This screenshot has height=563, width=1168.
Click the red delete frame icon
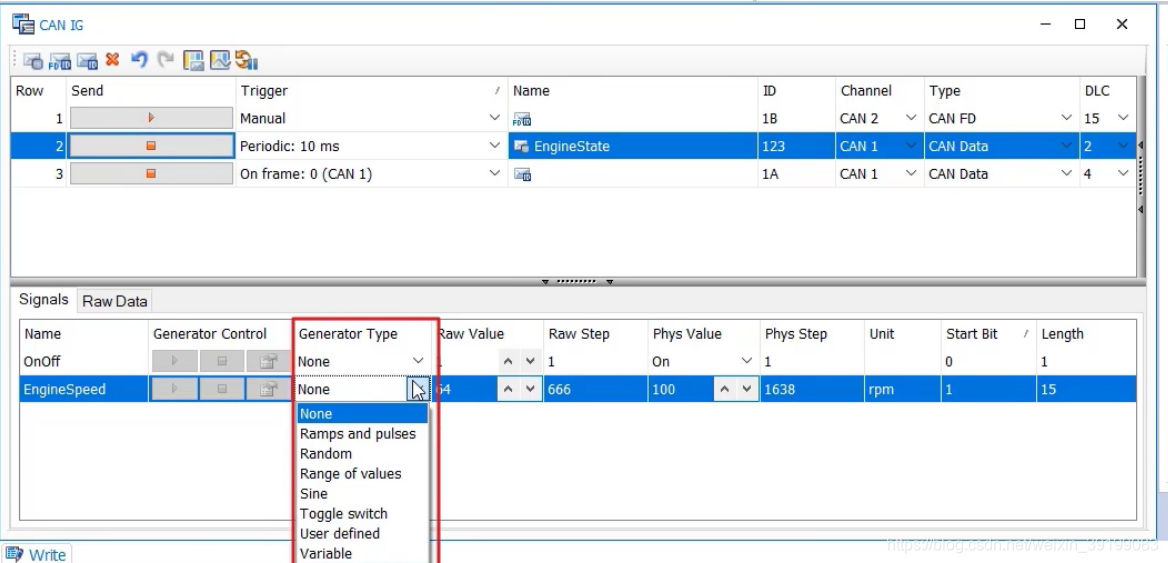click(112, 60)
